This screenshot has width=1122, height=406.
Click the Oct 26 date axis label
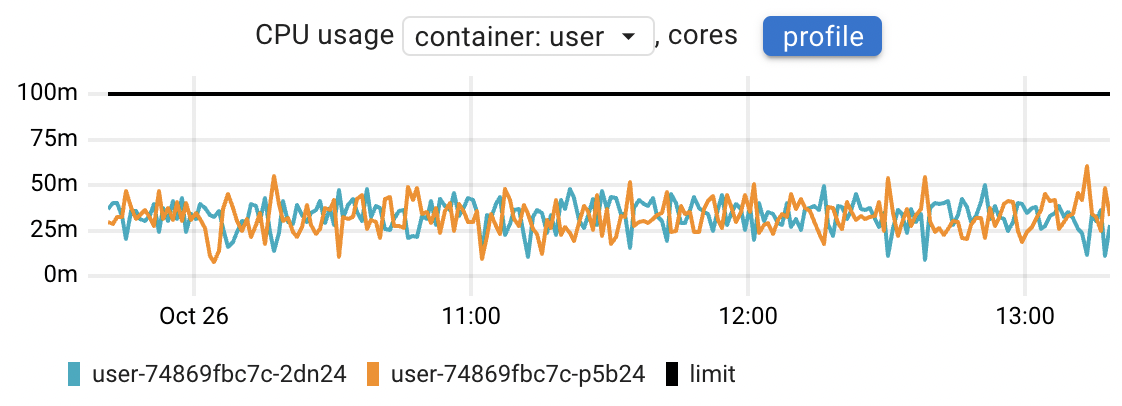click(194, 316)
